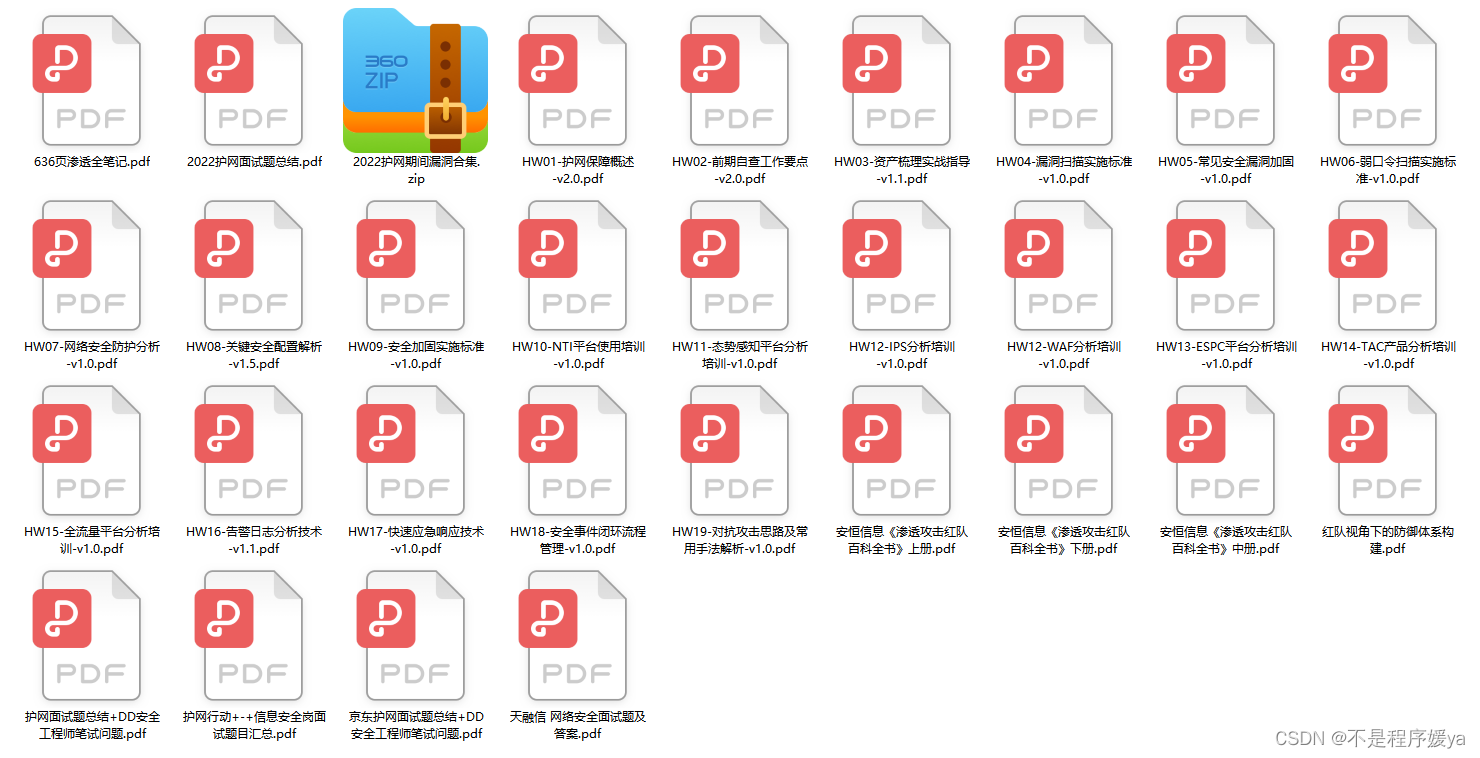The image size is (1480, 758).
Task: Click label HW06-弱口令扫描实施标准-v1.0.pdf
Action: (x=1388, y=170)
